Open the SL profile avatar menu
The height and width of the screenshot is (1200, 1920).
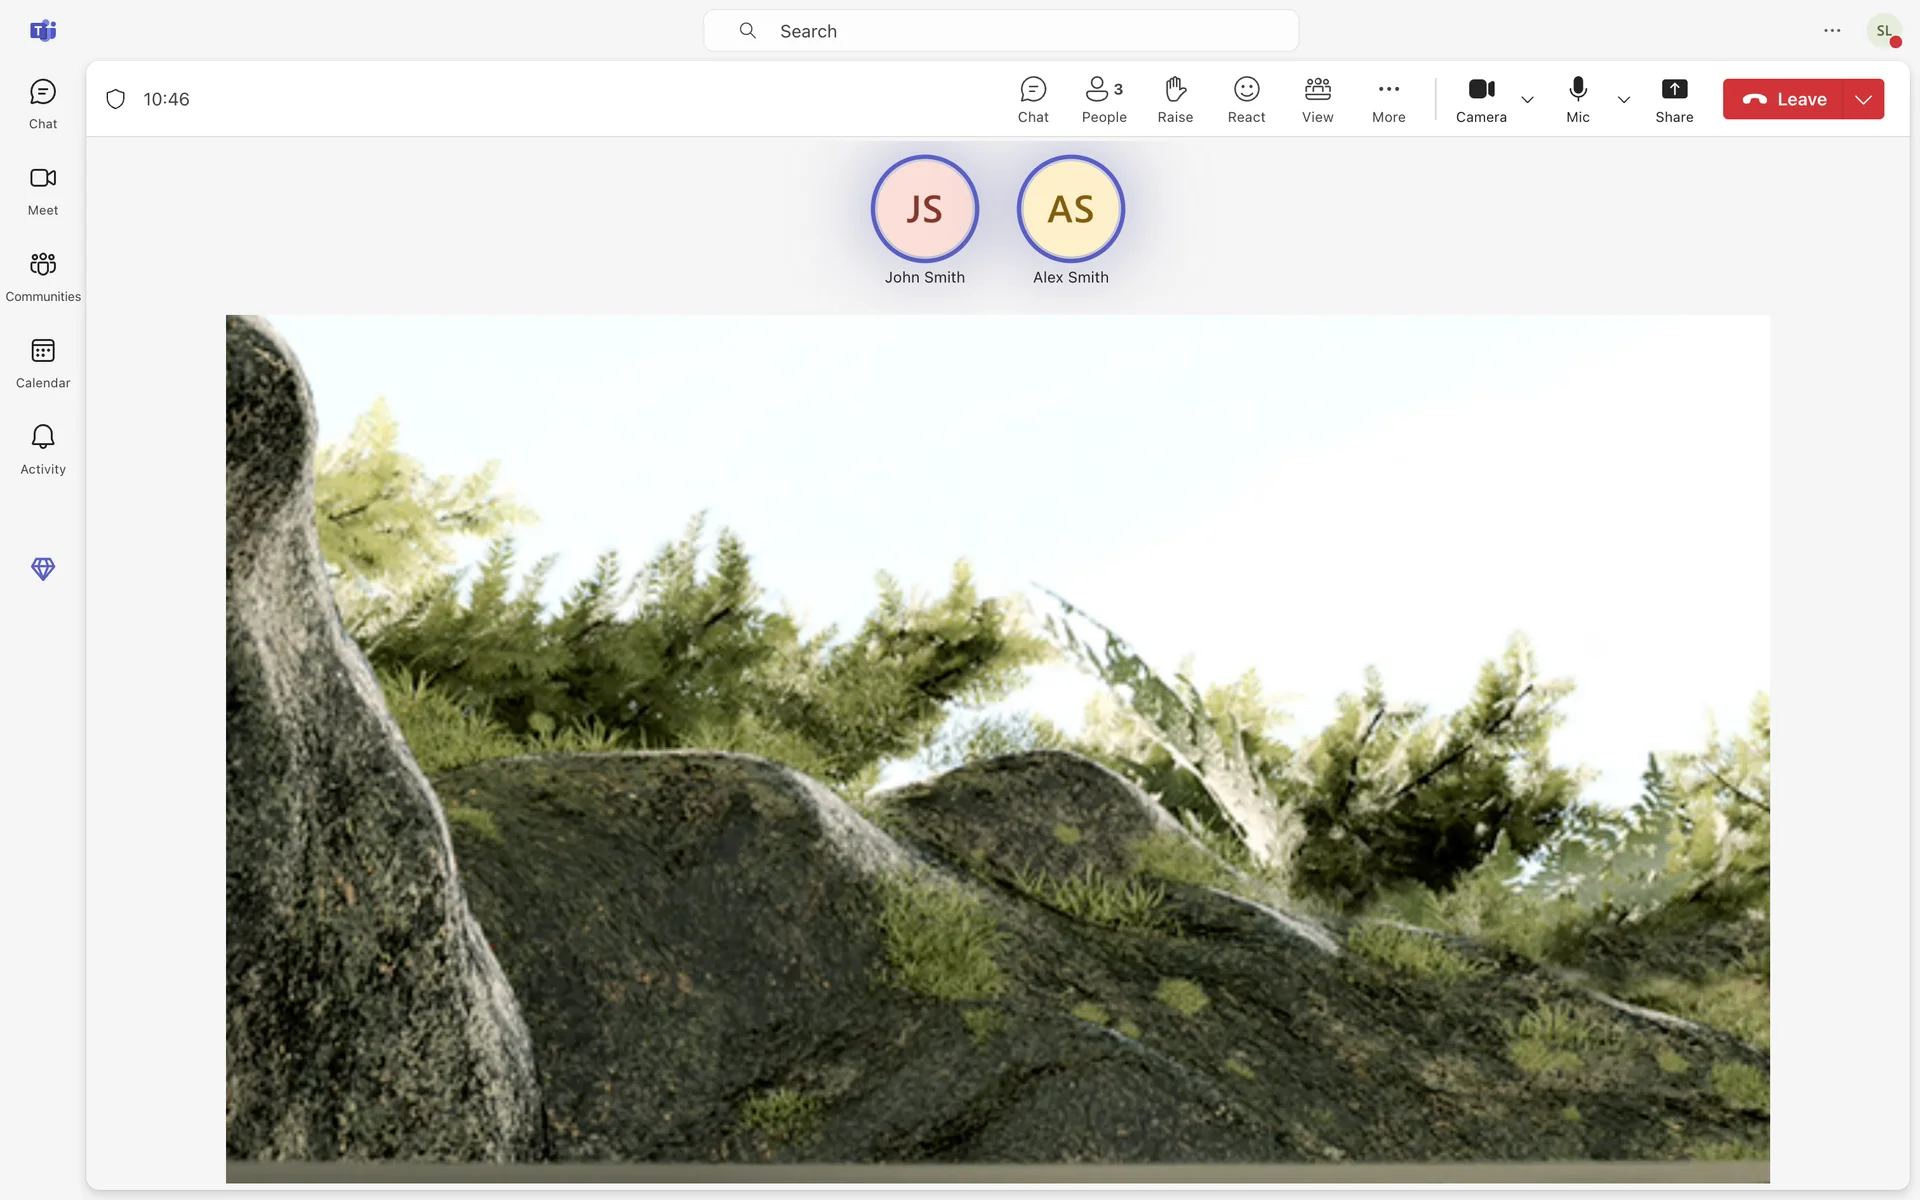click(1883, 31)
